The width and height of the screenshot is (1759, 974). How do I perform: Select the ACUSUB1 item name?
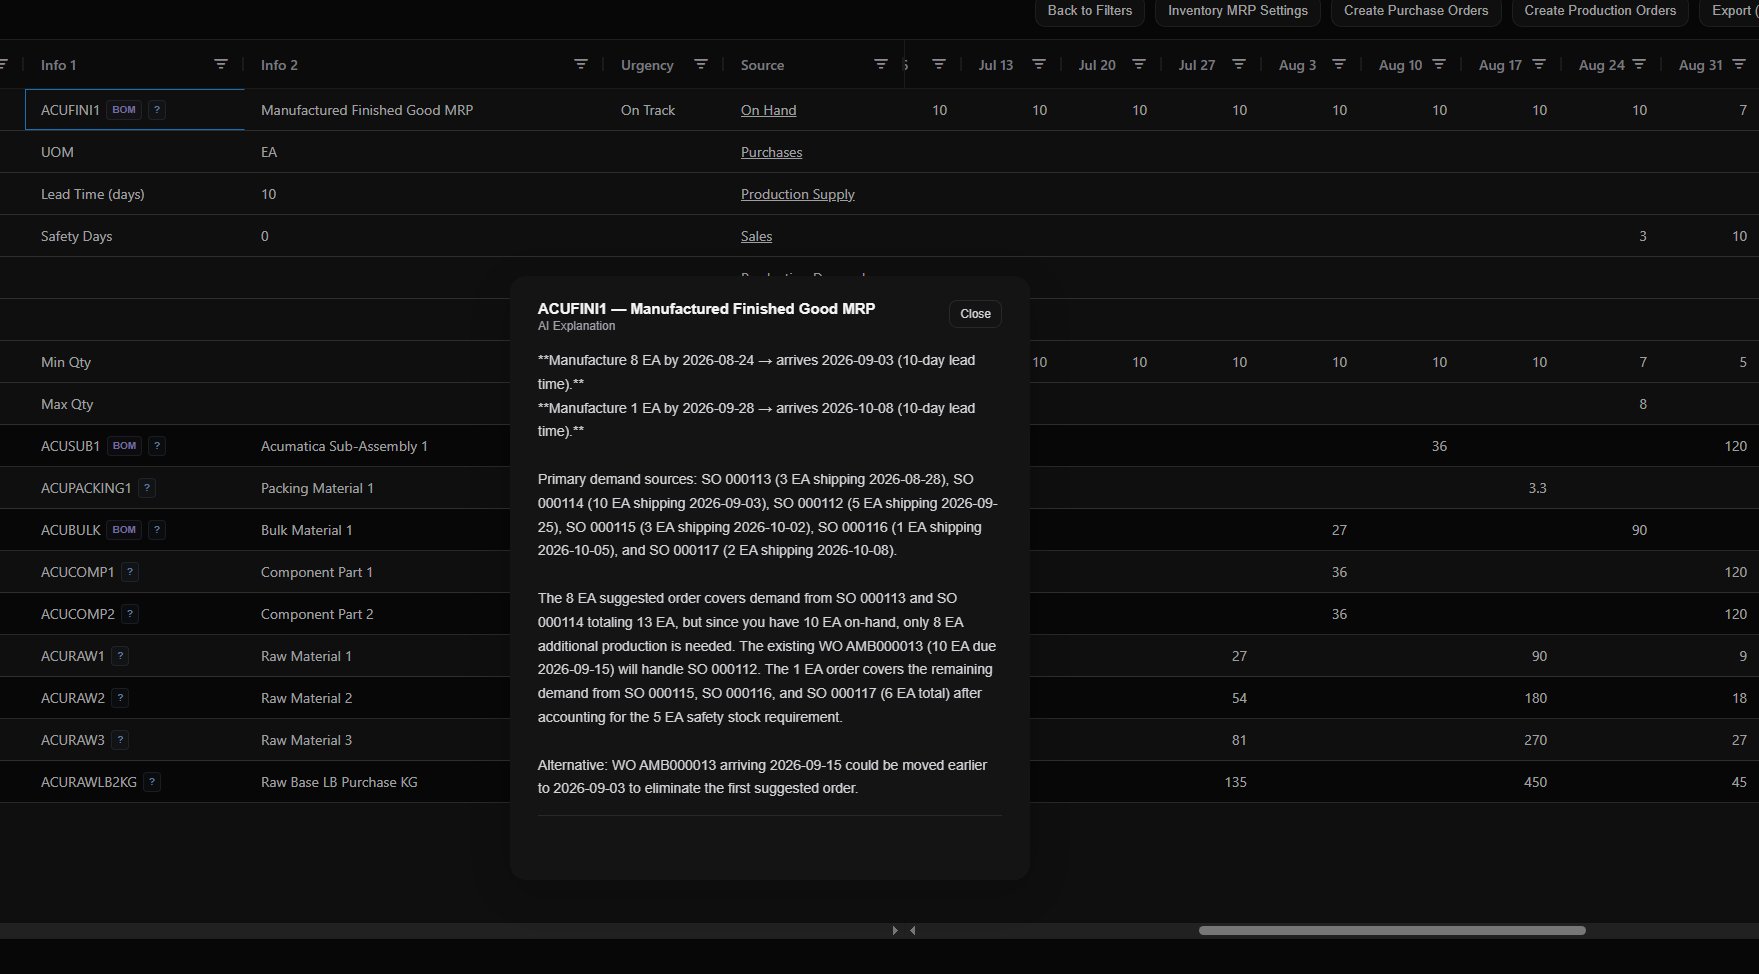click(70, 446)
